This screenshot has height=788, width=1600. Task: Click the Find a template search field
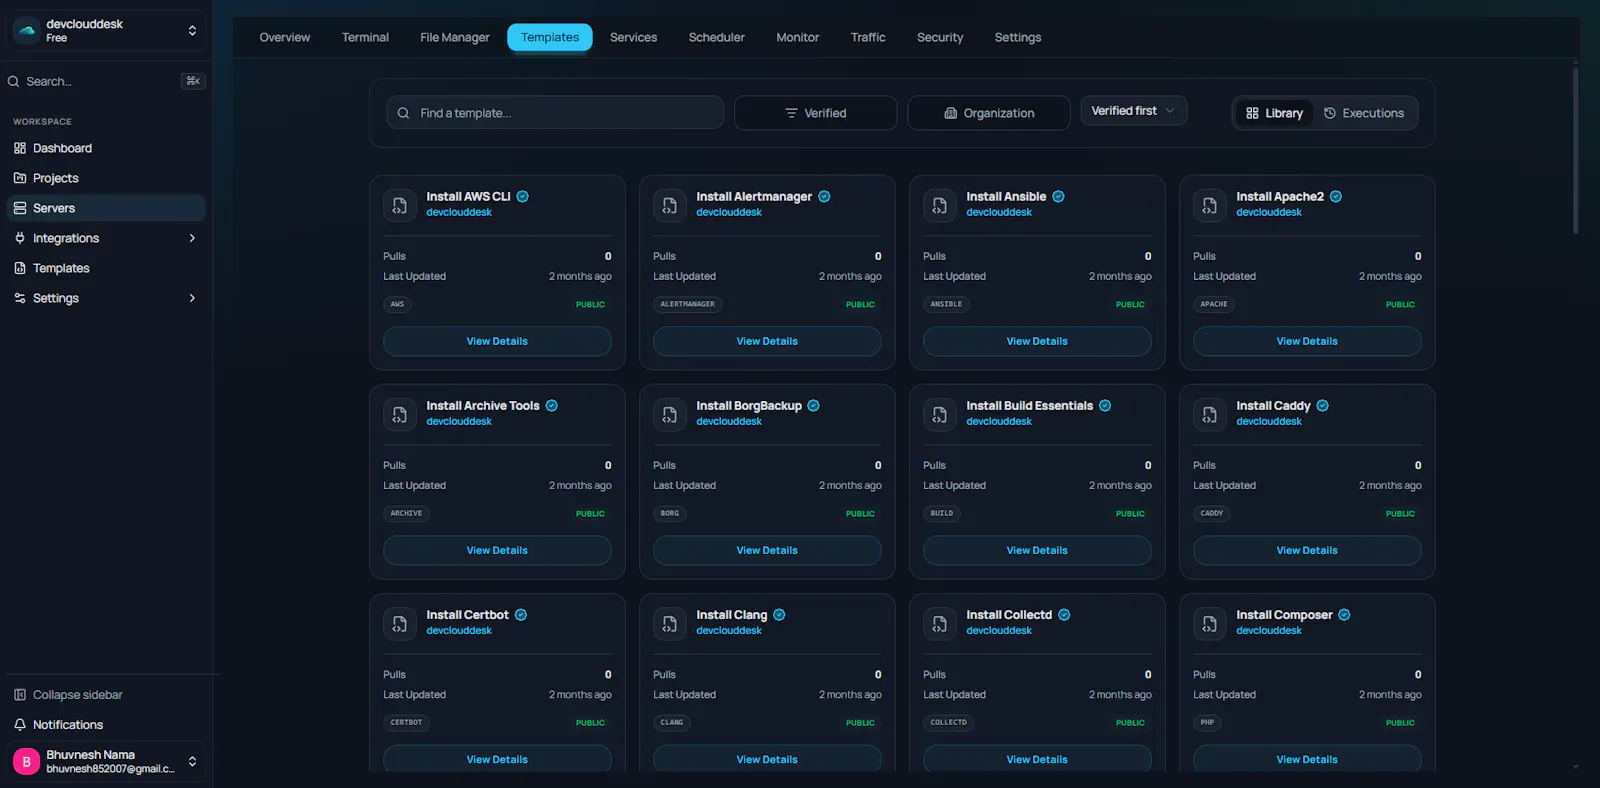pyautogui.click(x=555, y=113)
